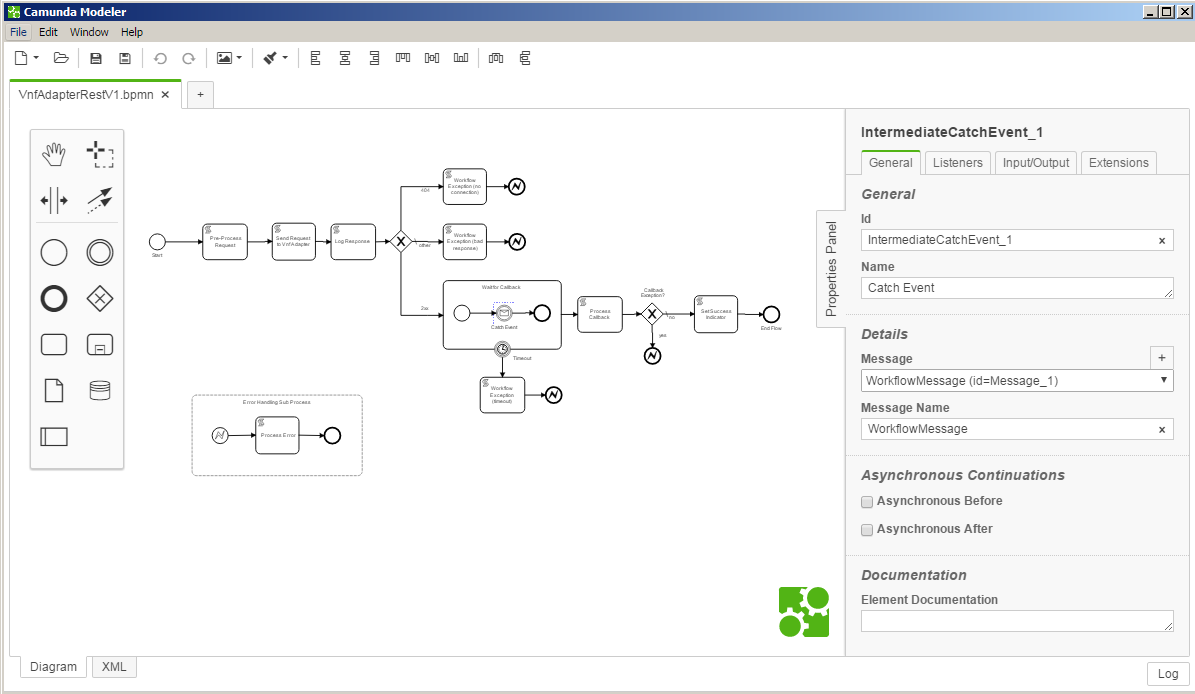This screenshot has width=1195, height=694.
Task: Create a new diagram with the new-file icon
Action: click(21, 58)
